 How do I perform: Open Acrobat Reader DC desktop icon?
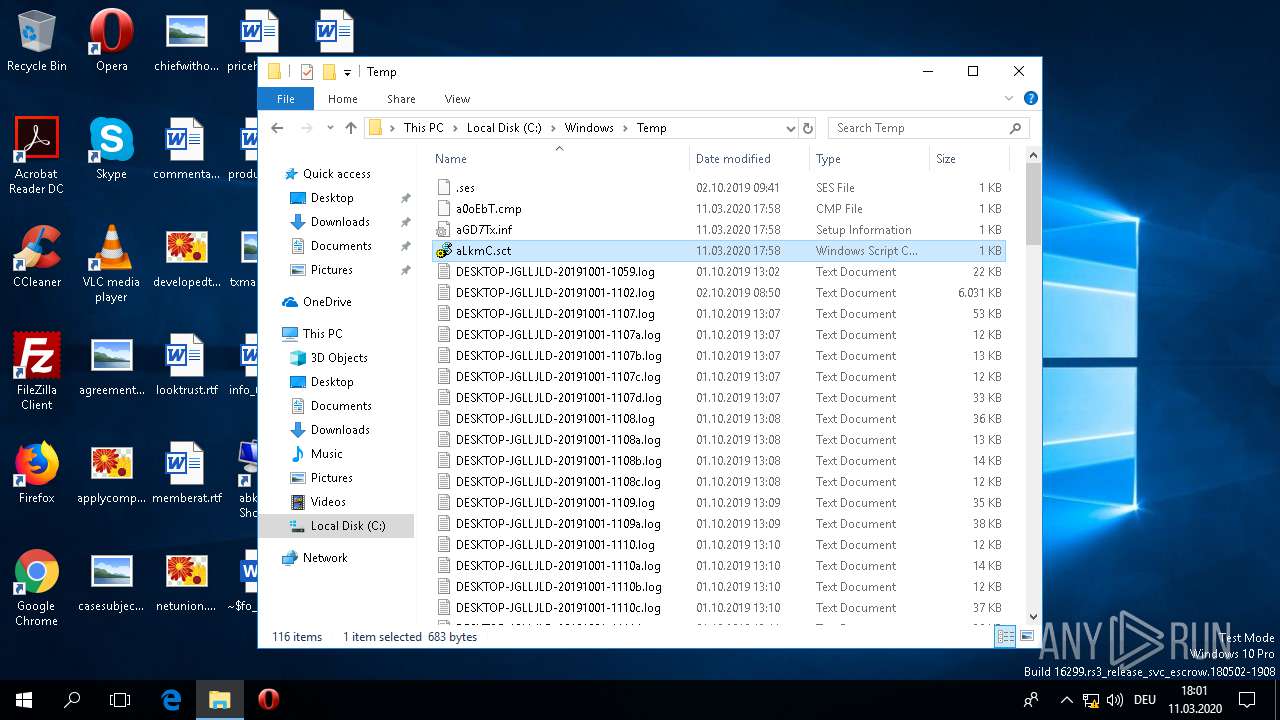click(x=37, y=156)
